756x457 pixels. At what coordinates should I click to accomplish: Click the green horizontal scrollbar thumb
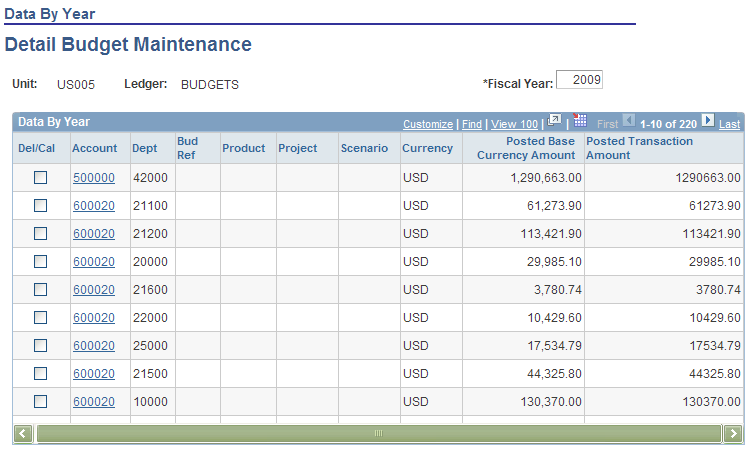[379, 433]
